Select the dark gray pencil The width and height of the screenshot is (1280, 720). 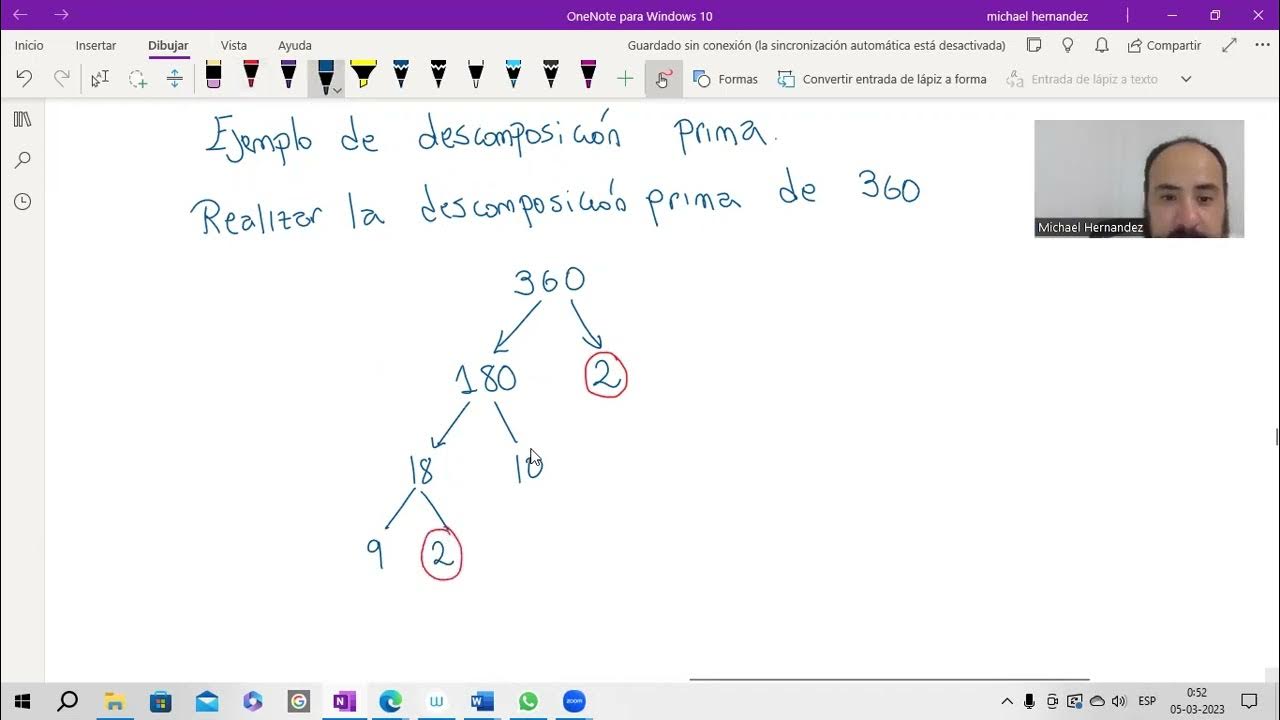tap(551, 75)
